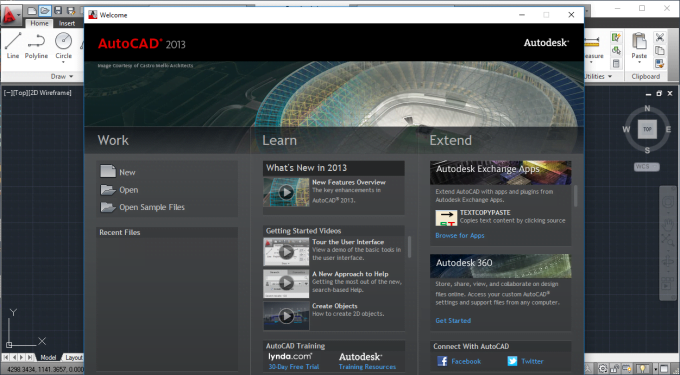Viewport: 680px width, 375px height.
Task: Click the Open Sample Files folder icon
Action: [108, 207]
